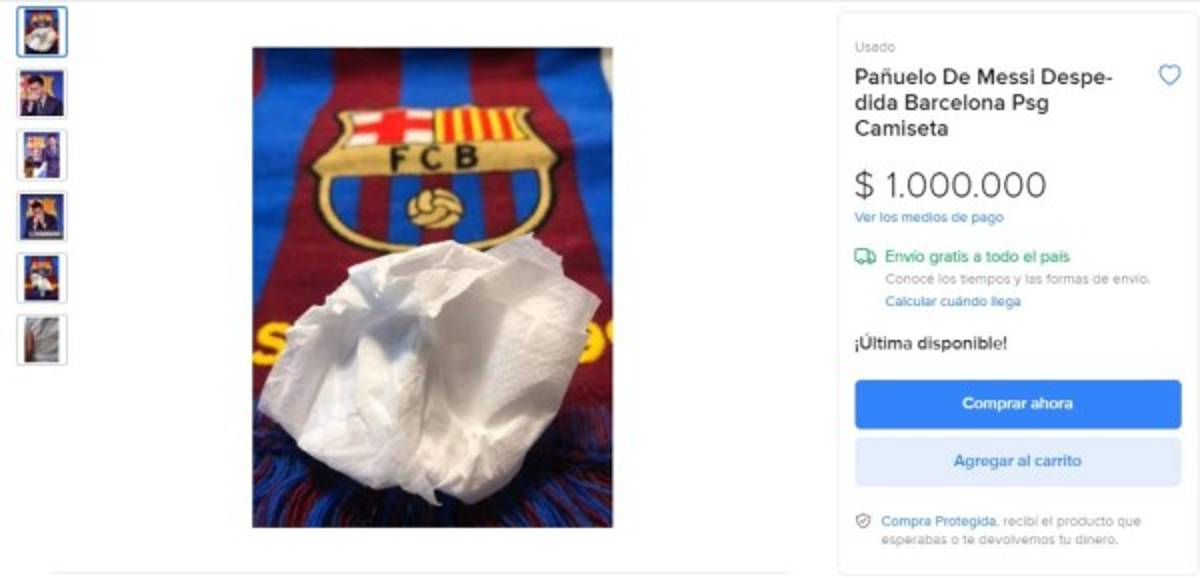Click the price of $1.000.000
1200x578 pixels.
[946, 186]
